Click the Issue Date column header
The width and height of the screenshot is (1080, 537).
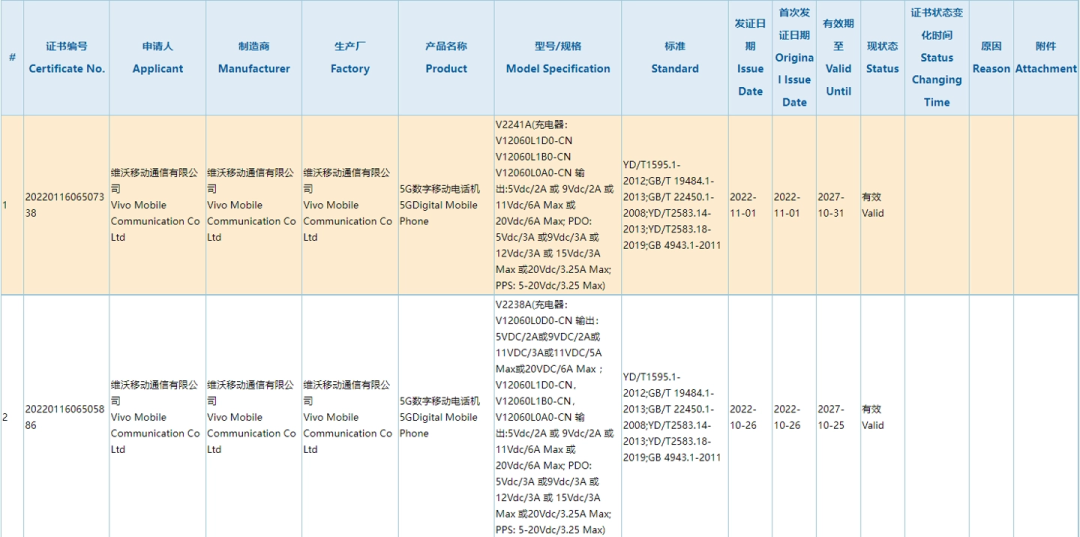coord(750,58)
